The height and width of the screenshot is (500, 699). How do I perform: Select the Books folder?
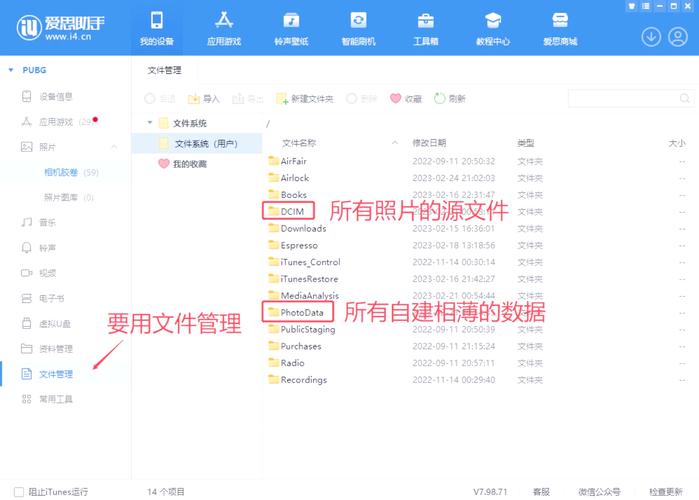288,195
